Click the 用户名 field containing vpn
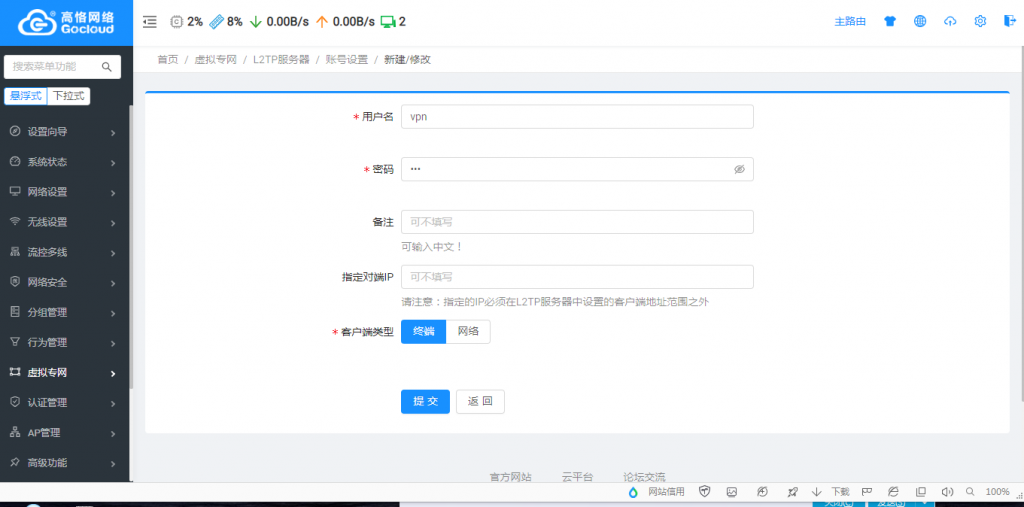 577,117
